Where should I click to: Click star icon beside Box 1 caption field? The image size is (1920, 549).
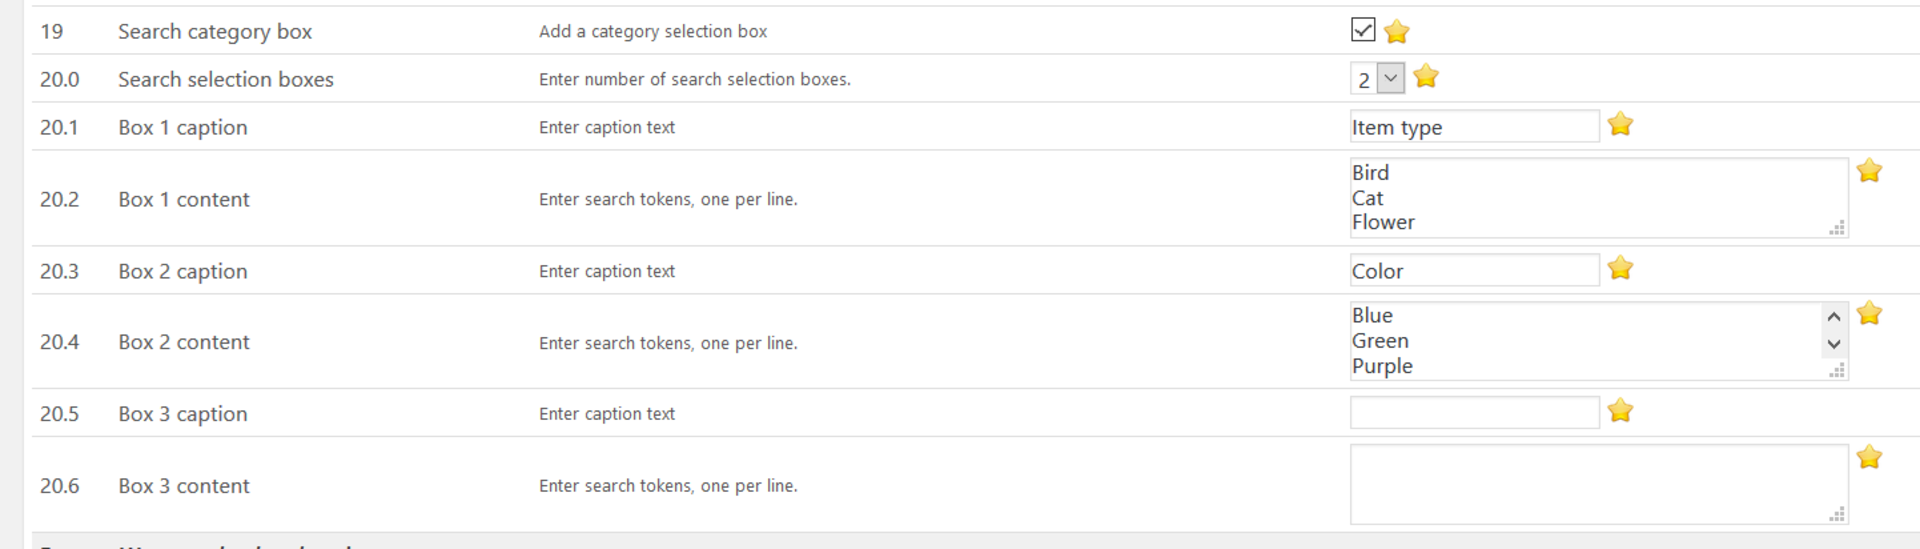click(1620, 125)
